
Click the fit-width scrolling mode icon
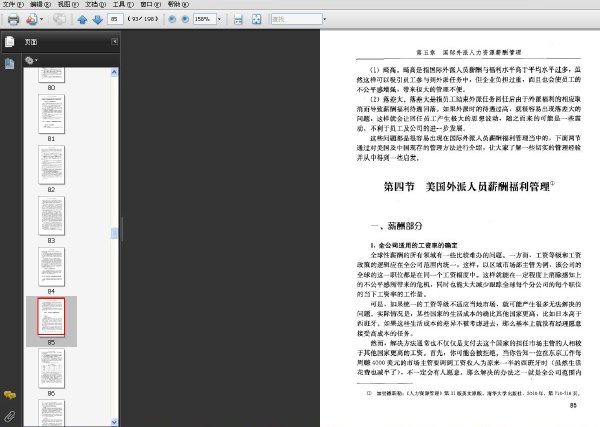[x=238, y=19]
